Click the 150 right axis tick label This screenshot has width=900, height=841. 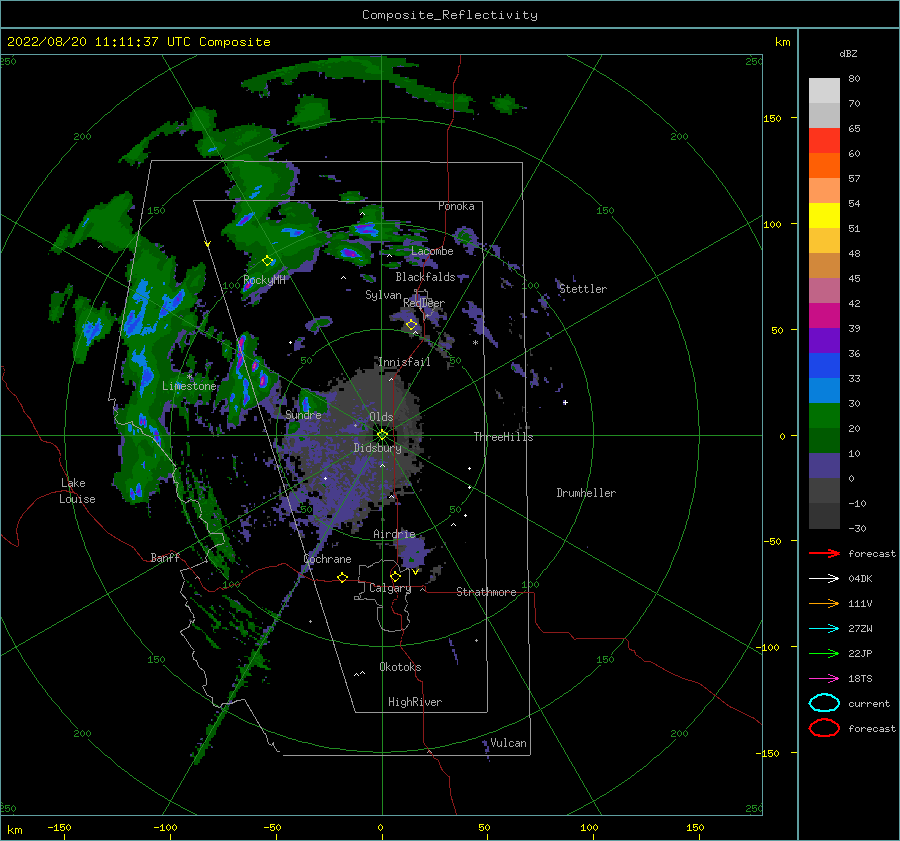tap(772, 118)
